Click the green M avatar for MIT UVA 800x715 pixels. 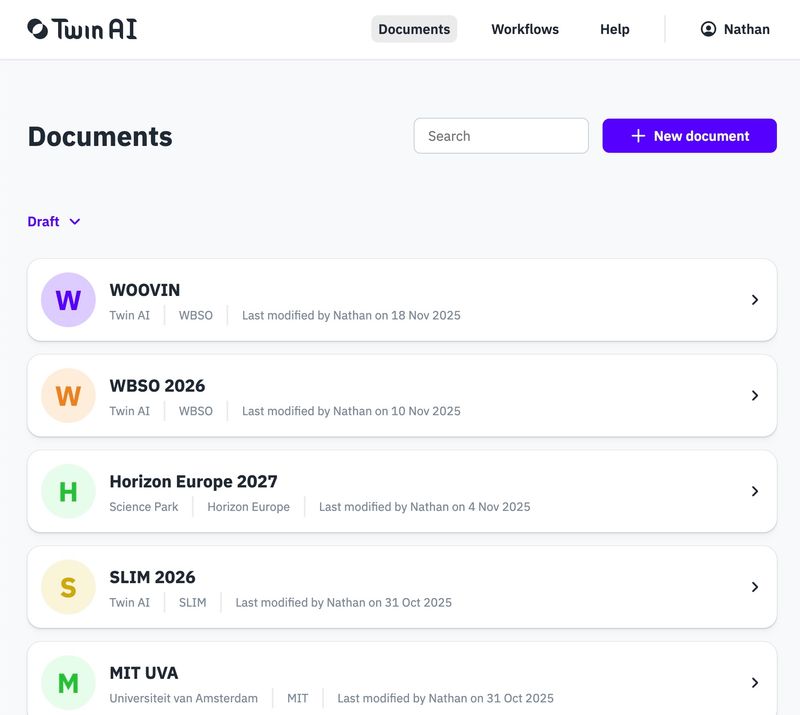(68, 683)
